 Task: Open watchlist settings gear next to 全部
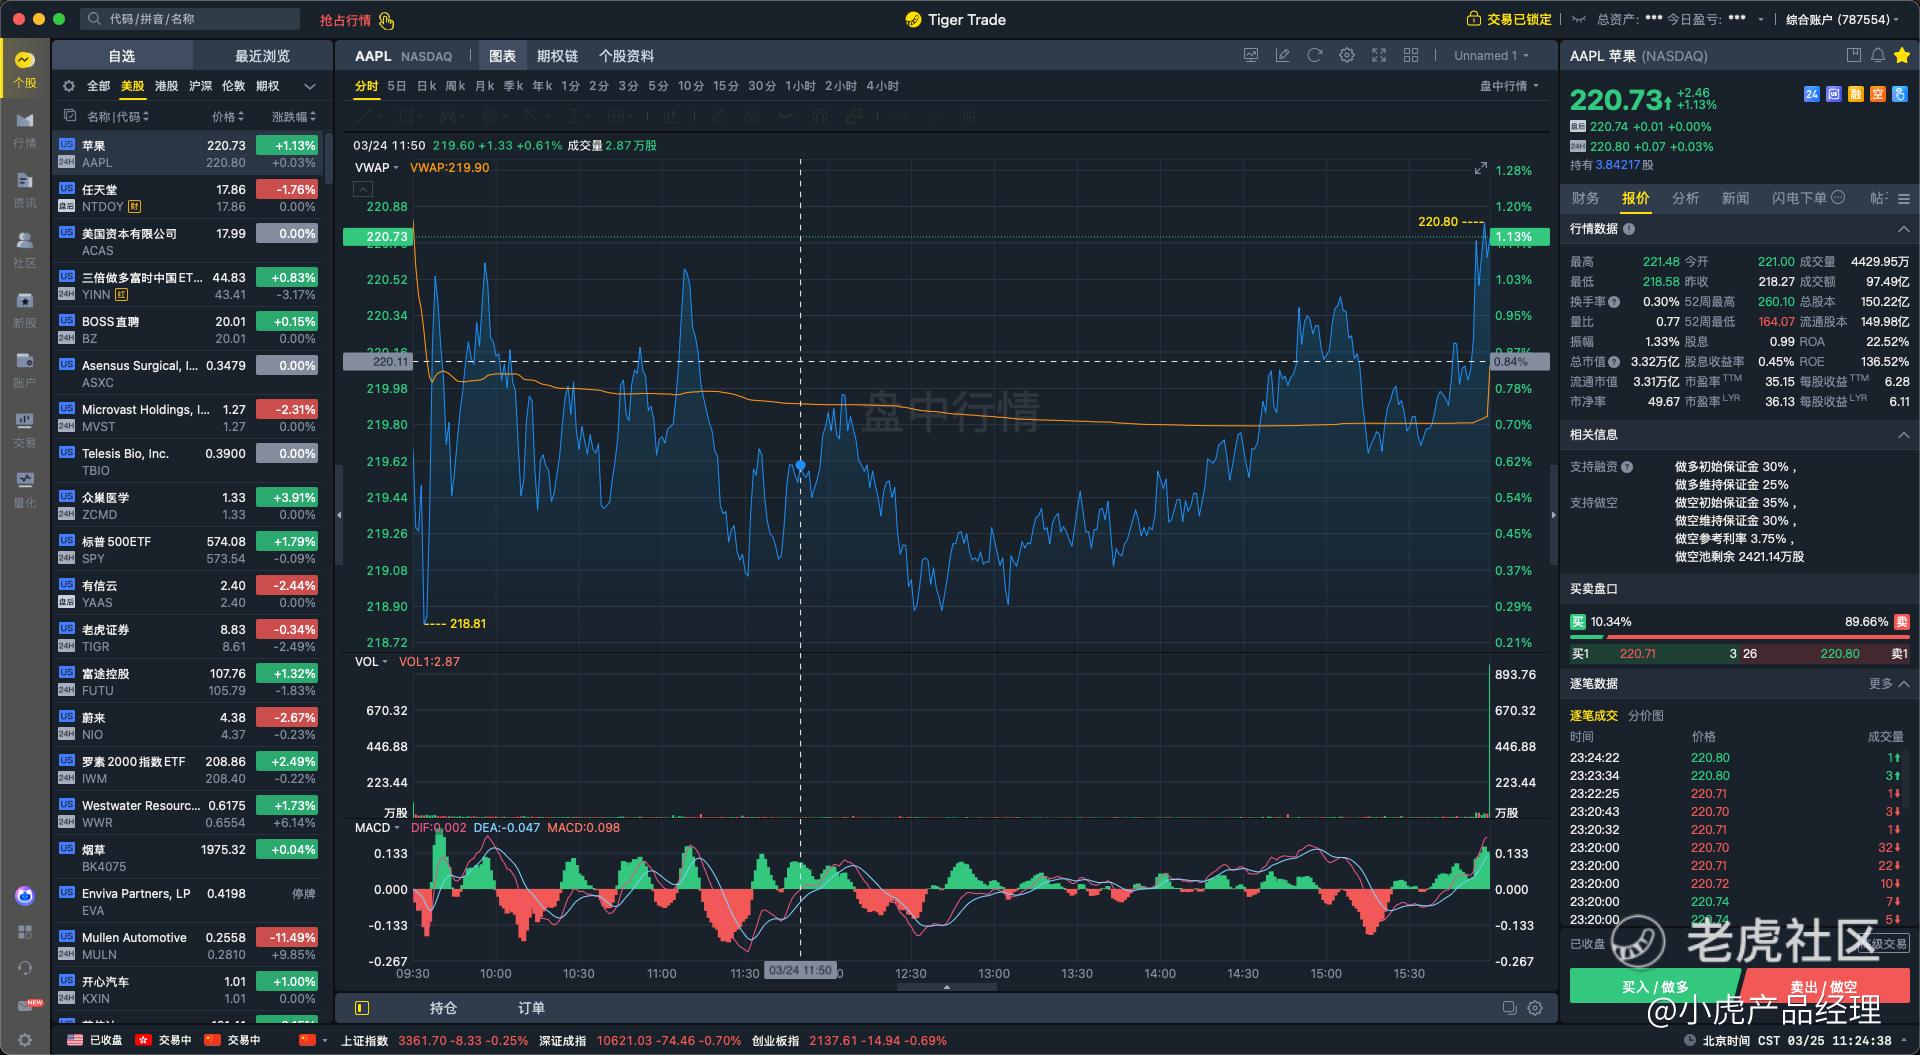69,86
